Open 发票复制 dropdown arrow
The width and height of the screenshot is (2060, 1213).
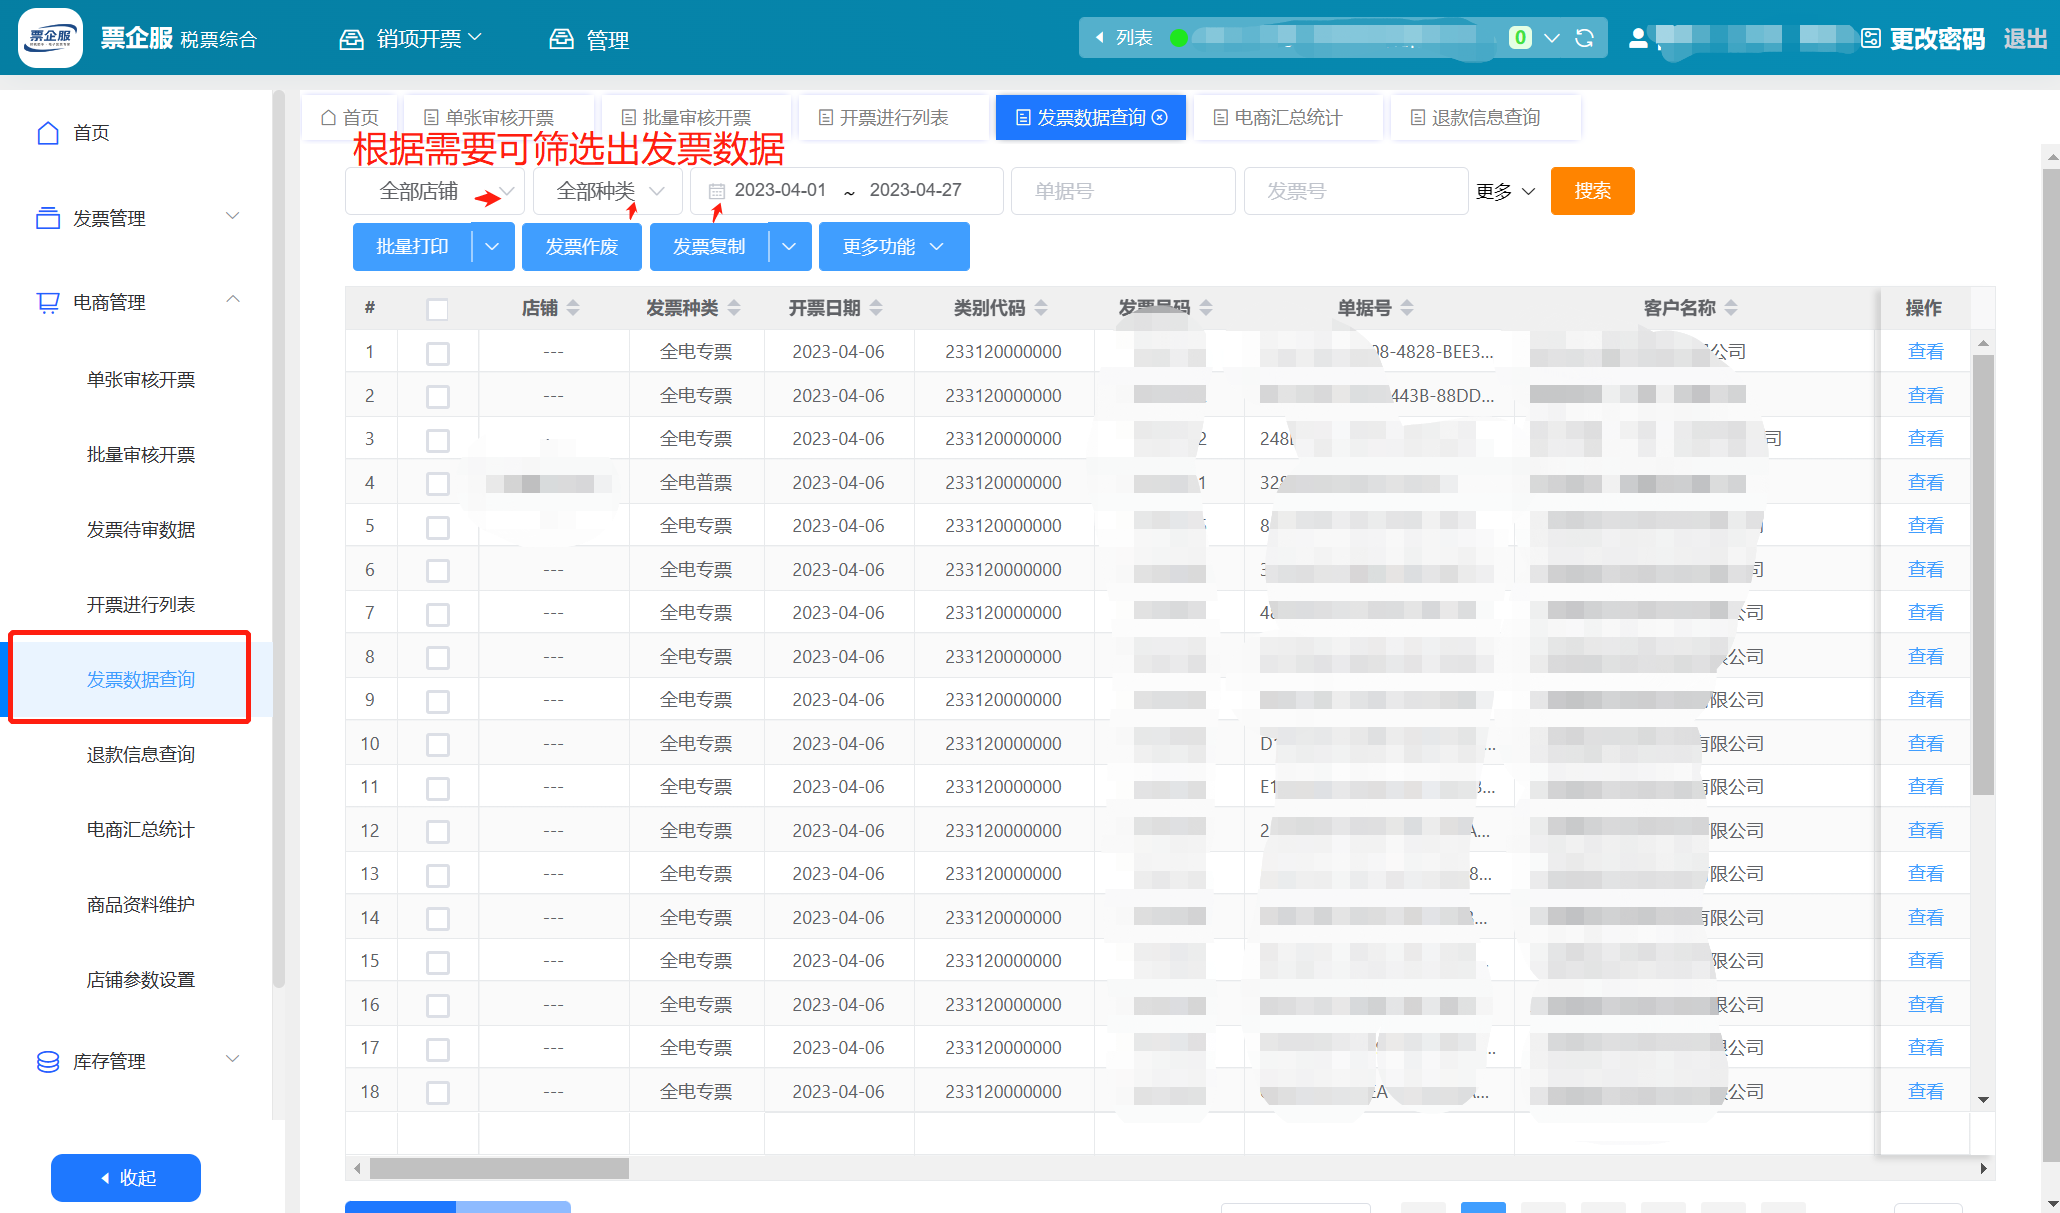pos(789,246)
